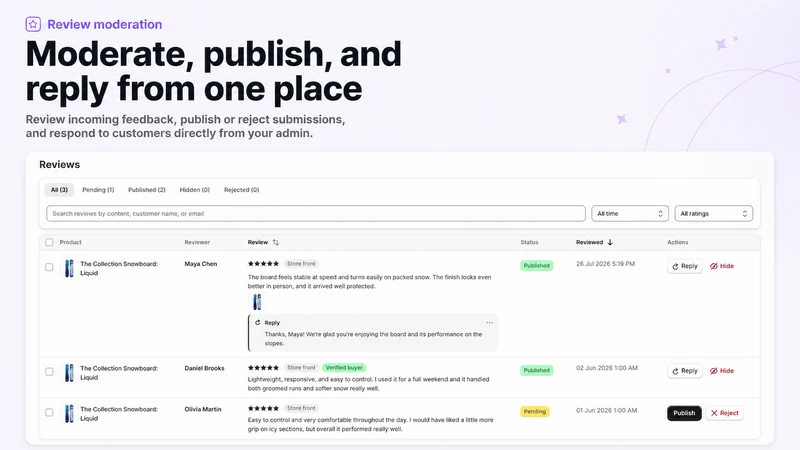Open the All ratings dropdown
Viewport: 800px width, 450px height.
point(713,213)
